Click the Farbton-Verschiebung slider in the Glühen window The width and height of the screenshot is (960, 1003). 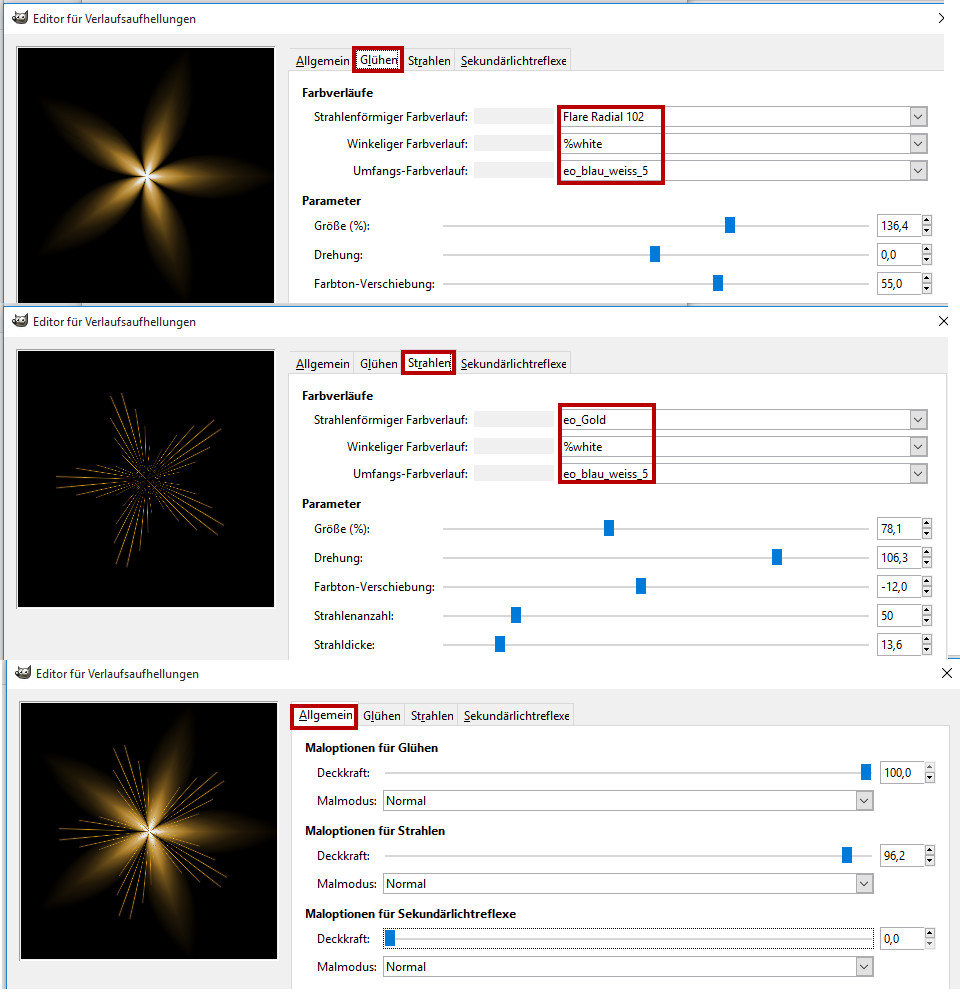point(656,283)
